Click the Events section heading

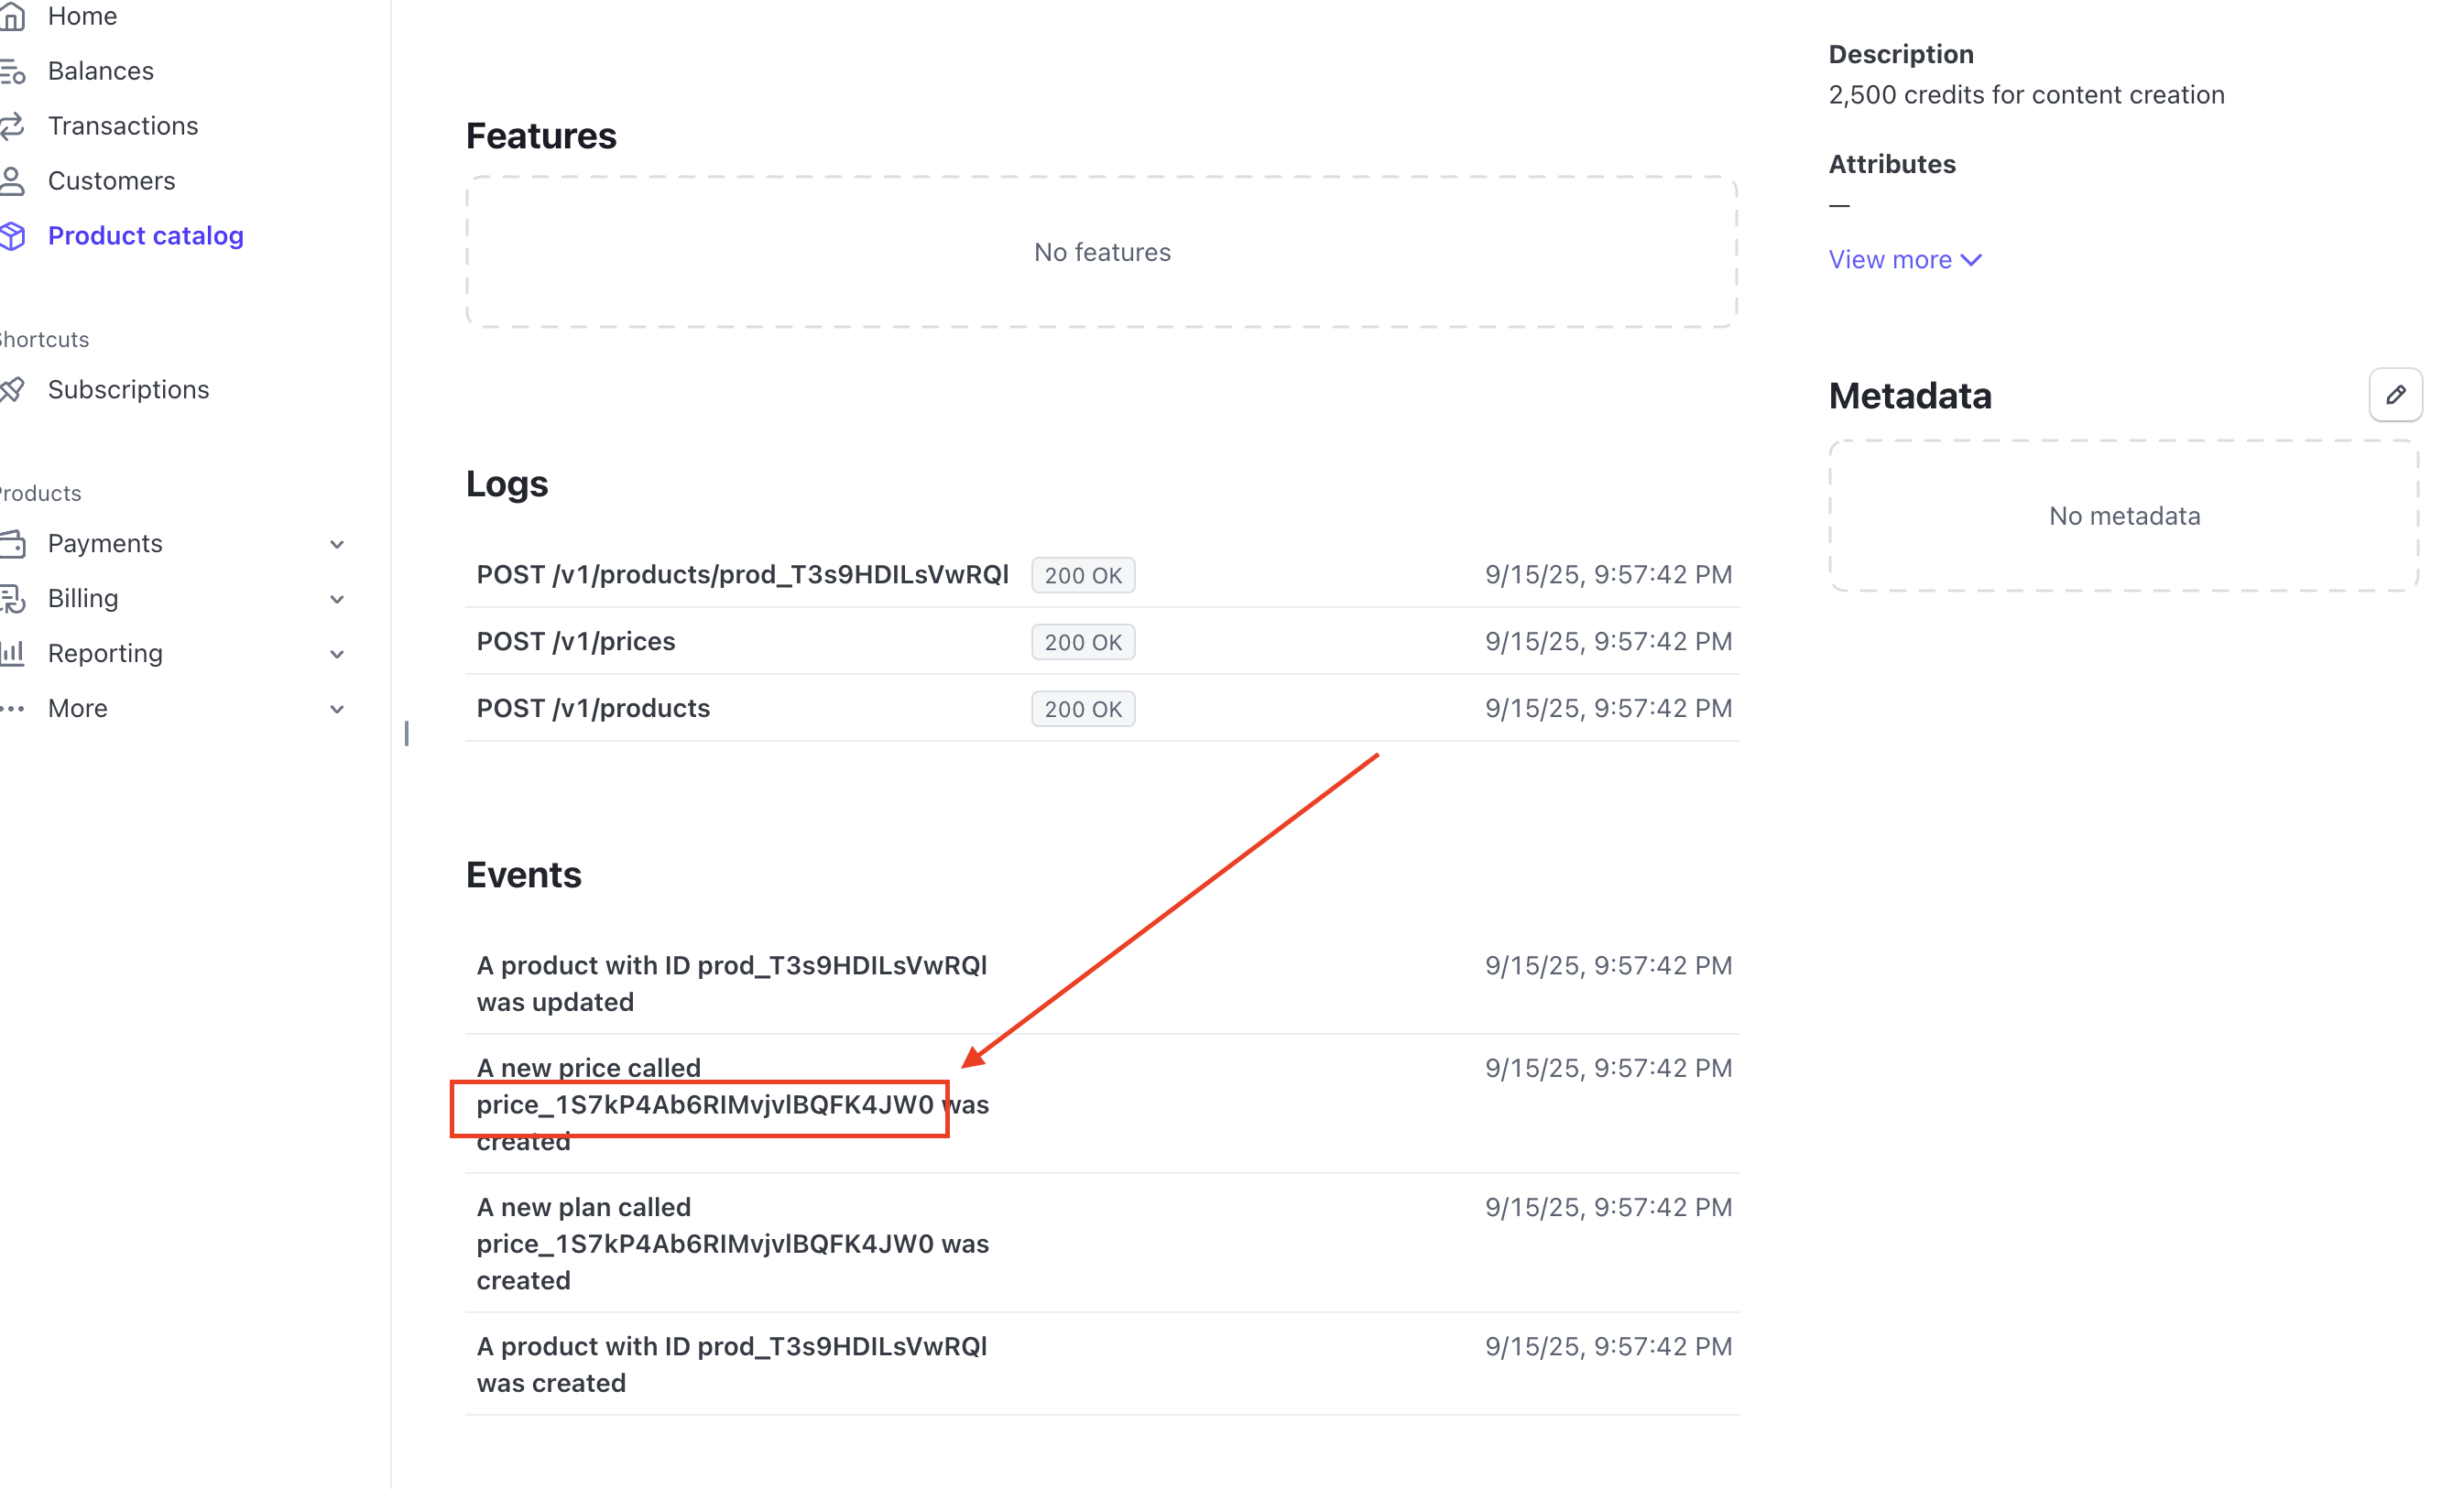[523, 875]
